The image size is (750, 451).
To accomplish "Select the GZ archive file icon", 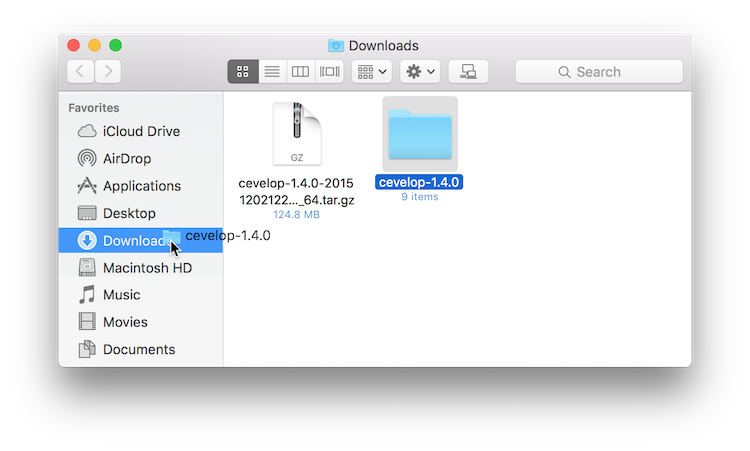I will [x=297, y=133].
